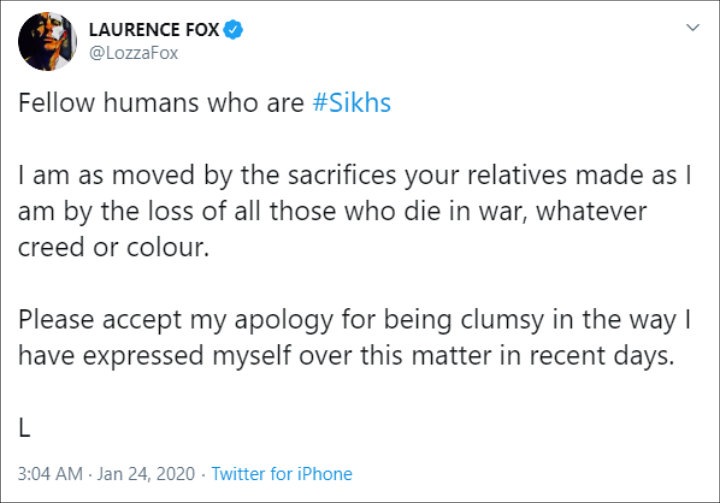The height and width of the screenshot is (503, 720).
Task: Click the line starting 'I am as moved'
Action: (354, 175)
